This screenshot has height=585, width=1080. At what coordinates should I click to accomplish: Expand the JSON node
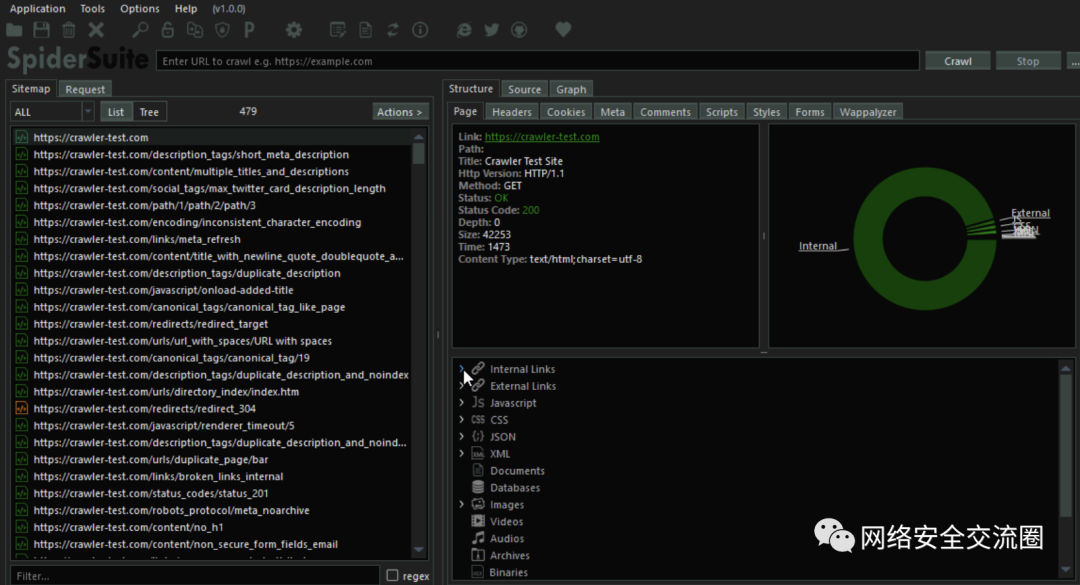point(461,436)
